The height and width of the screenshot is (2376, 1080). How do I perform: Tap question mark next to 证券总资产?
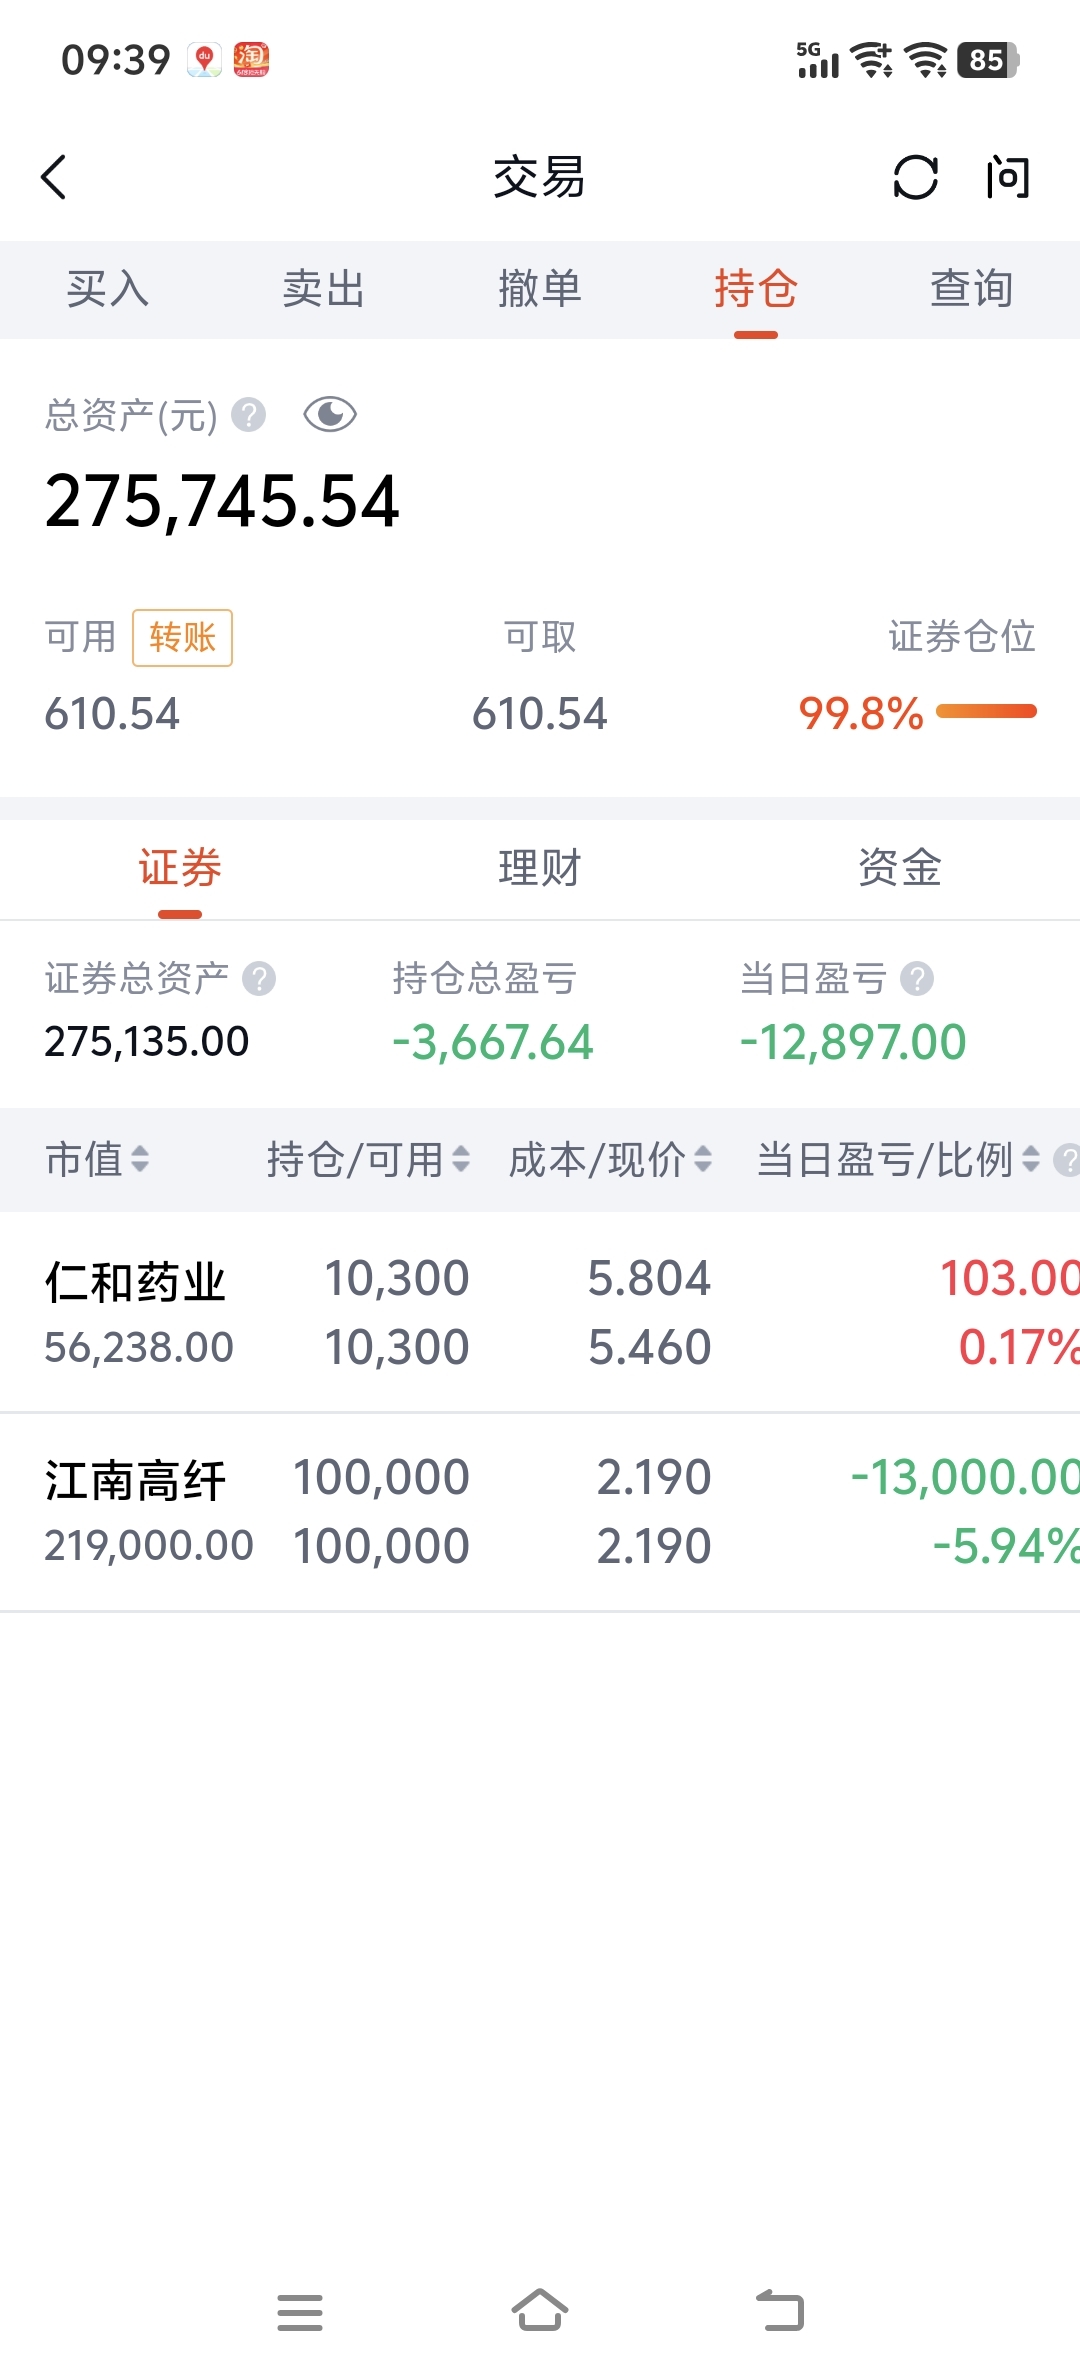pos(259,979)
